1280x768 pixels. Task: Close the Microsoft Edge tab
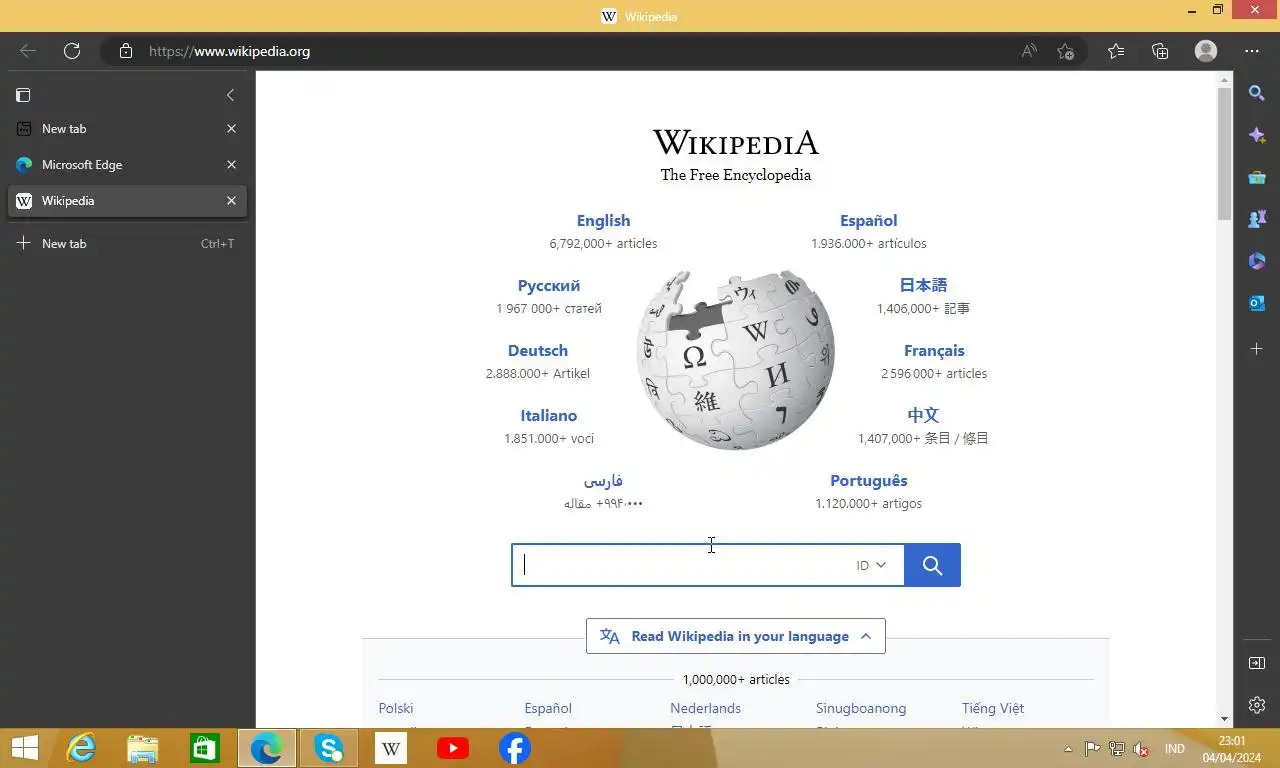click(231, 165)
